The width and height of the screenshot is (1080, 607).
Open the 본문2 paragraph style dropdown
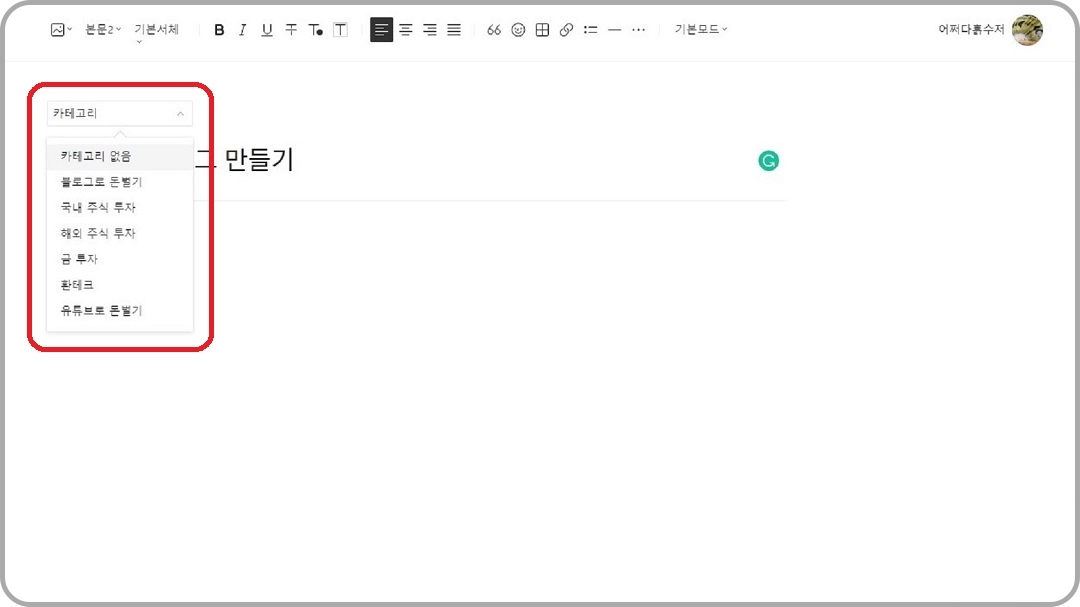click(105, 29)
